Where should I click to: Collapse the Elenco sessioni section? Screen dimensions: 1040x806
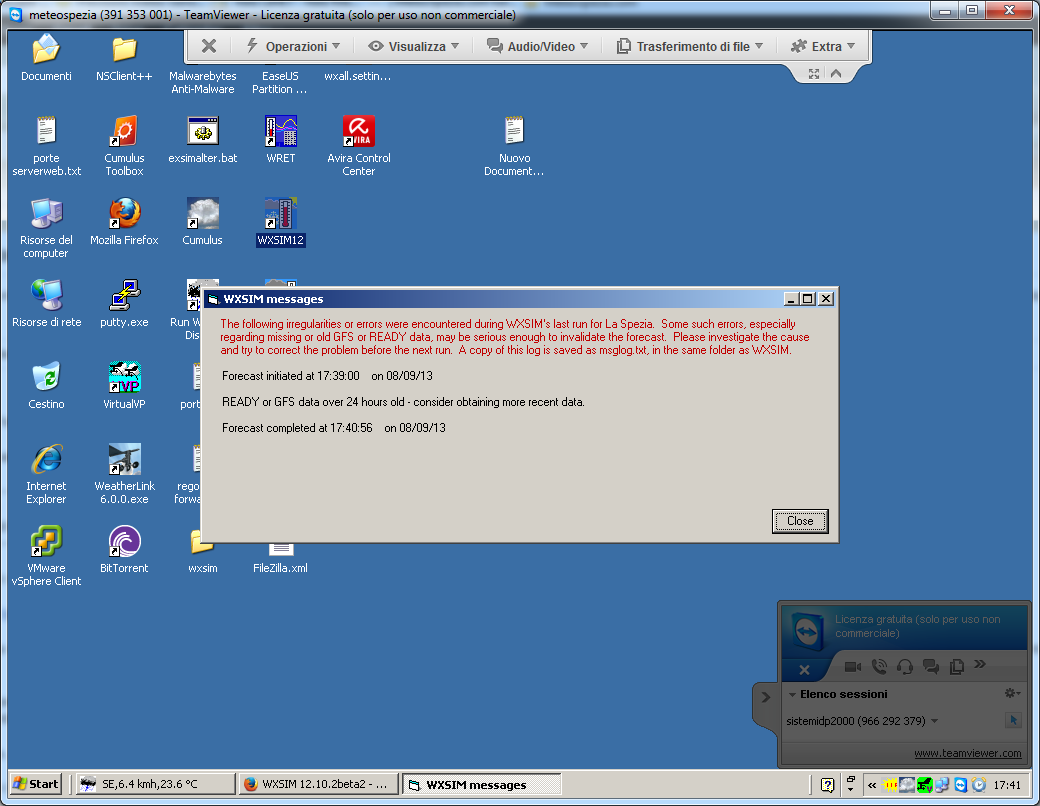tap(792, 695)
